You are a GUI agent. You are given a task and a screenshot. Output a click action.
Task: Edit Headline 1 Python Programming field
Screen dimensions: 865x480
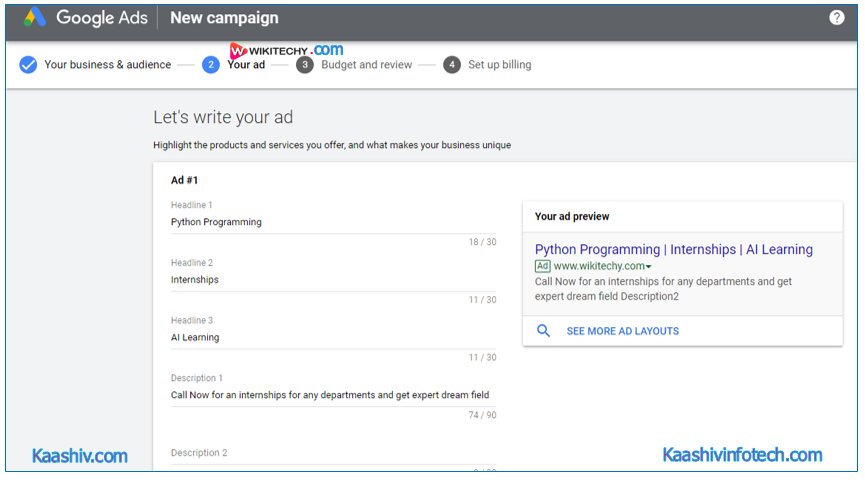(x=333, y=222)
